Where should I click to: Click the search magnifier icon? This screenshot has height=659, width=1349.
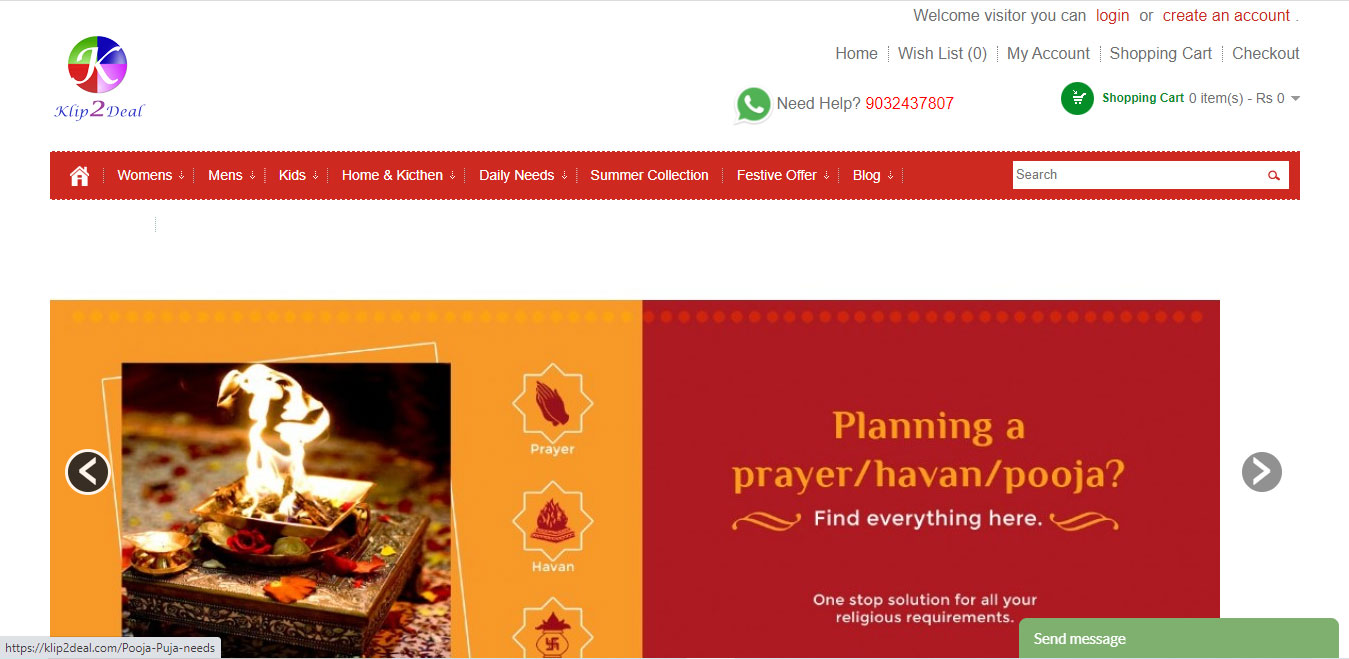[1273, 175]
